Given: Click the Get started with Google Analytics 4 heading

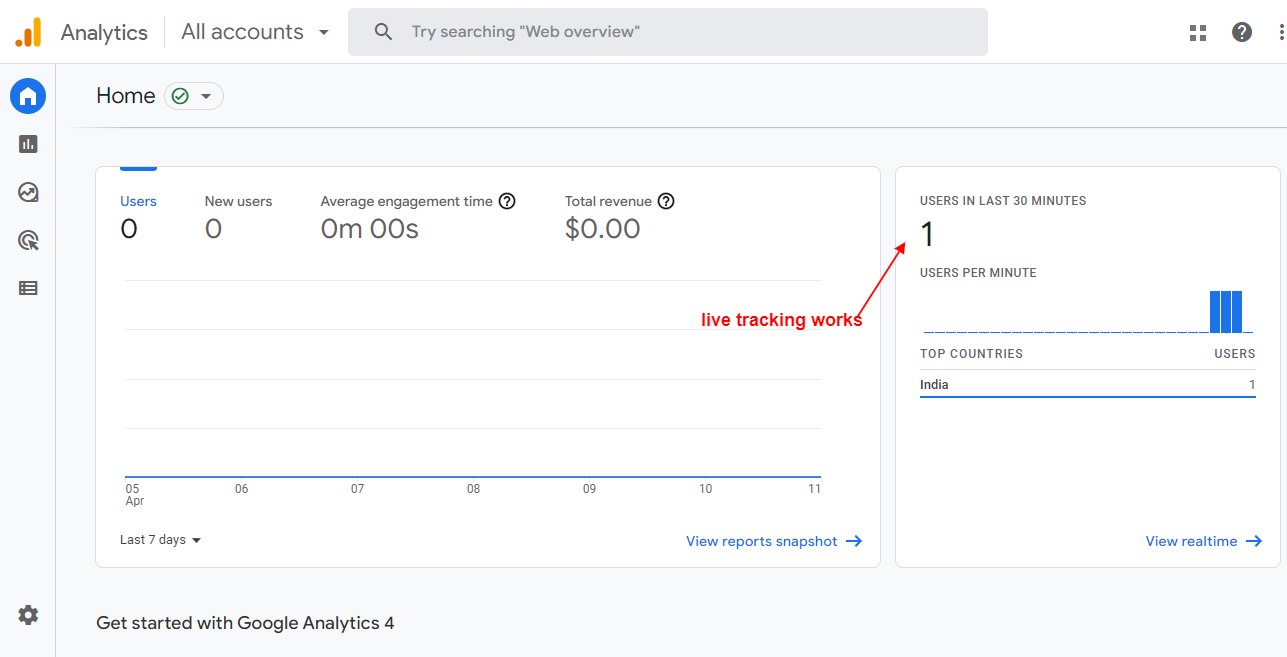Looking at the screenshot, I should pos(245,623).
